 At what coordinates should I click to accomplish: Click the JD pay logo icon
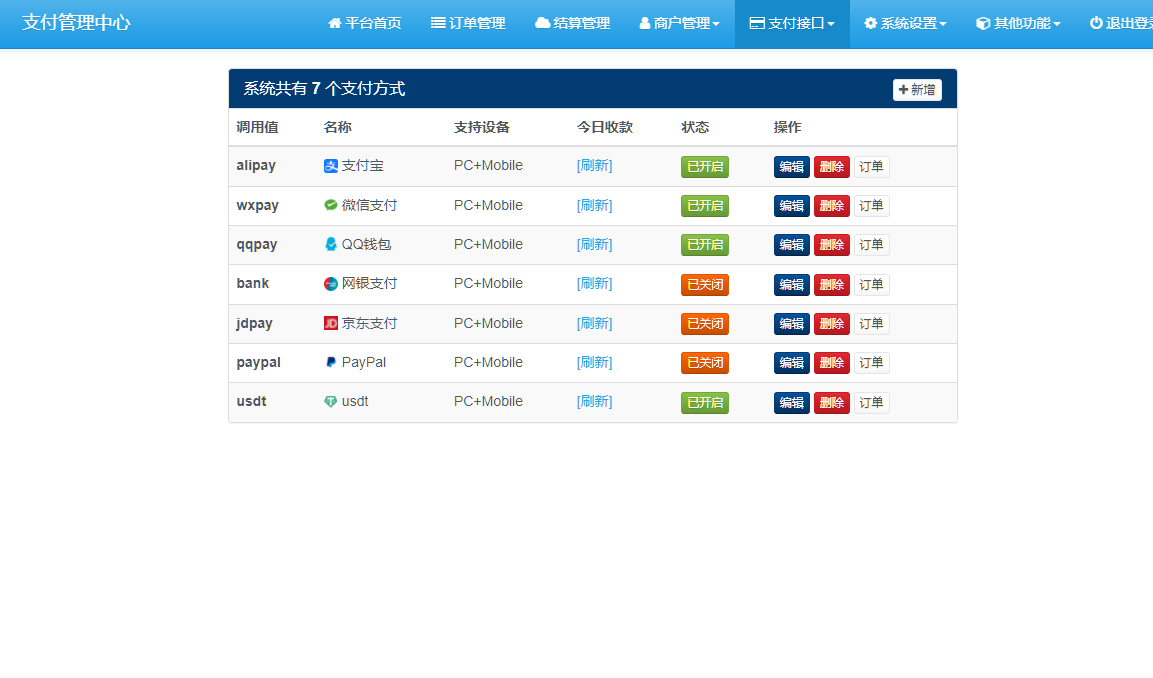point(331,323)
